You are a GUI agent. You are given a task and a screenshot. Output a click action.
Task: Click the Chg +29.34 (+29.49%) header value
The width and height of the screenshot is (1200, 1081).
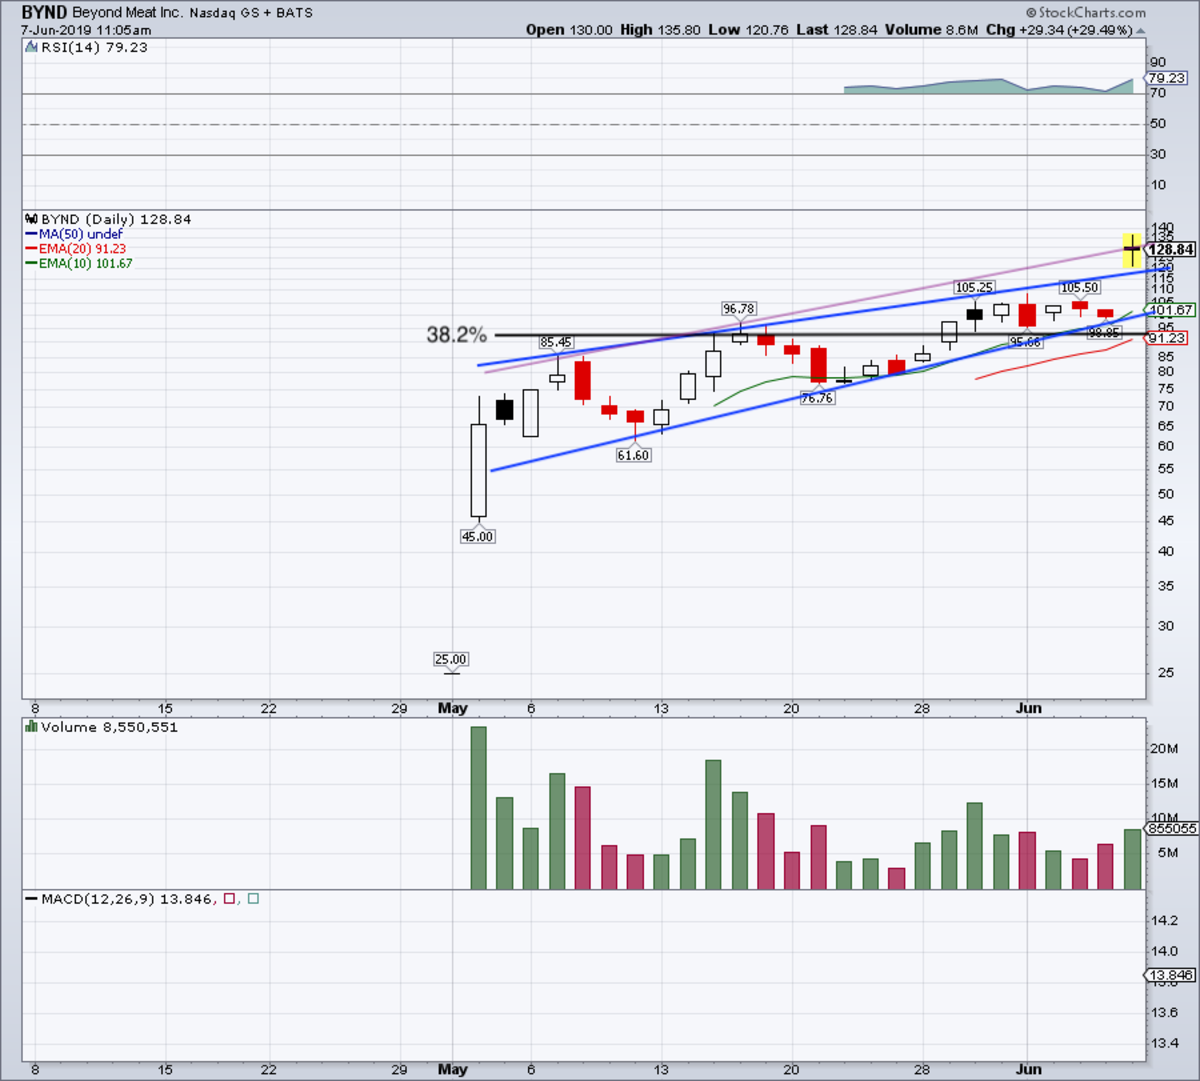click(x=1064, y=30)
